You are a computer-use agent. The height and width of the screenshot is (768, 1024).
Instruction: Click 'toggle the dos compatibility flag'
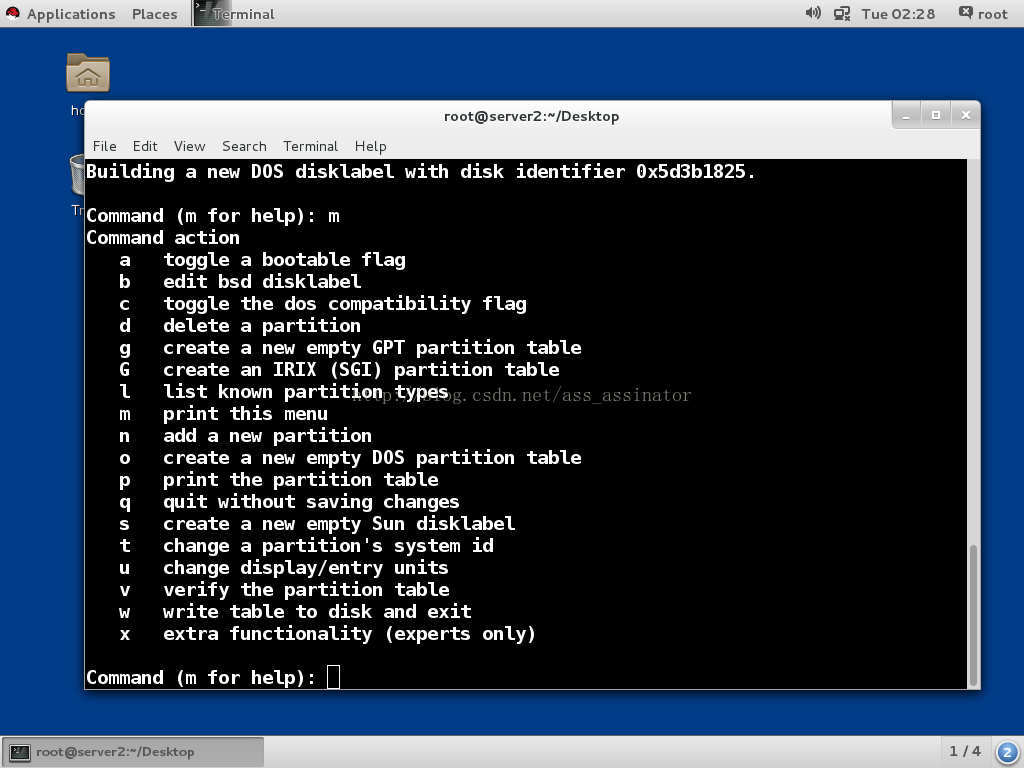(x=345, y=304)
